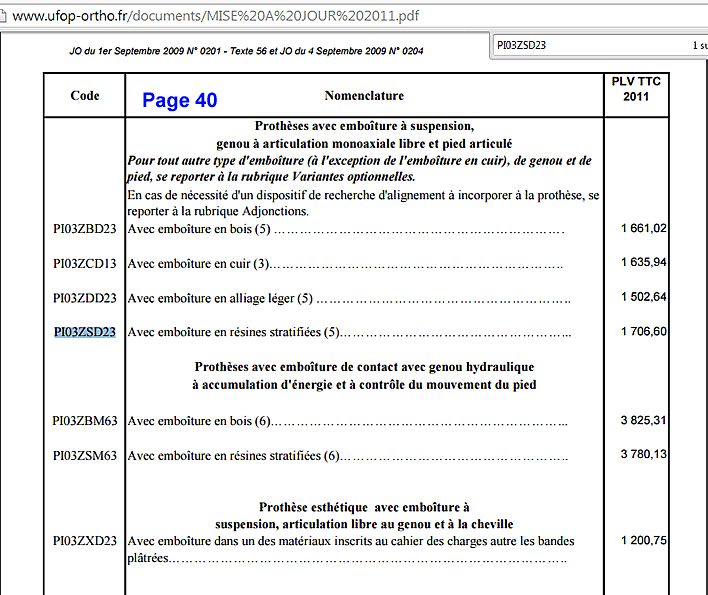708x595 pixels.
Task: Click the page icon beside the URL
Action: pyautogui.click(x=6, y=15)
